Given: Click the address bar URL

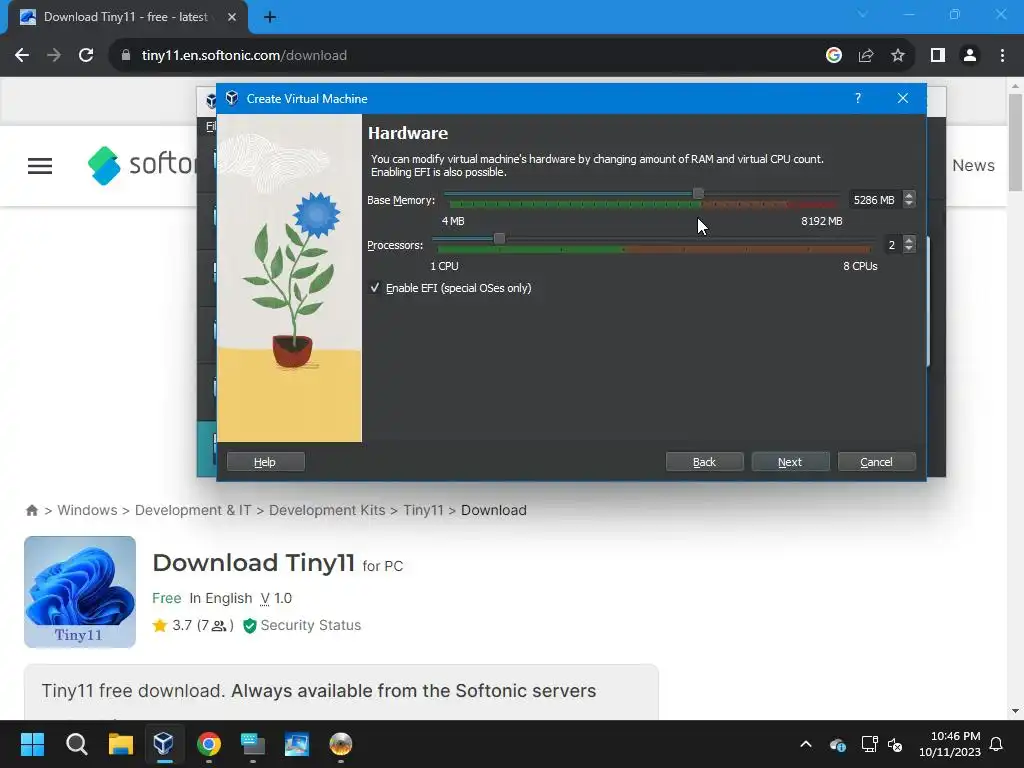Looking at the screenshot, I should click(244, 56).
